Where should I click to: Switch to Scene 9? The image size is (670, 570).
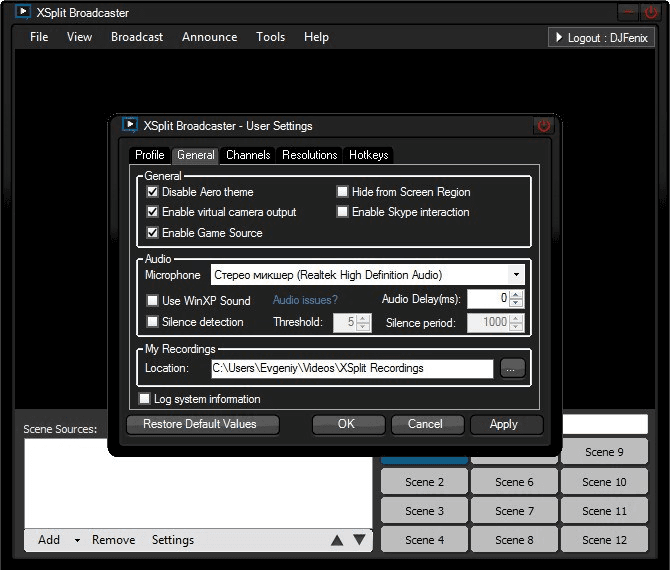tap(604, 452)
